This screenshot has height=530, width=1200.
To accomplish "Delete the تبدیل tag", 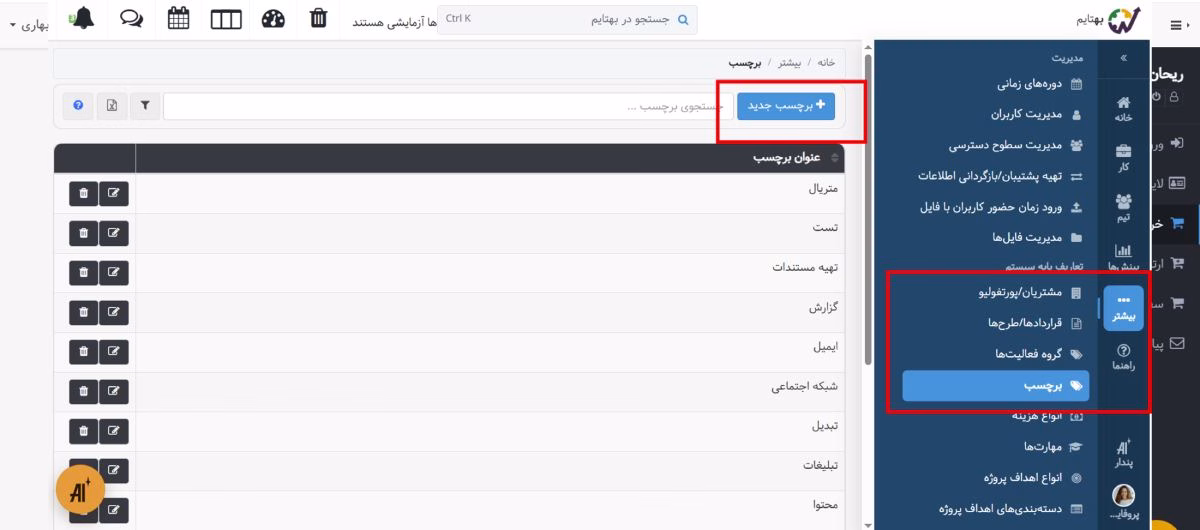I will click(x=83, y=431).
